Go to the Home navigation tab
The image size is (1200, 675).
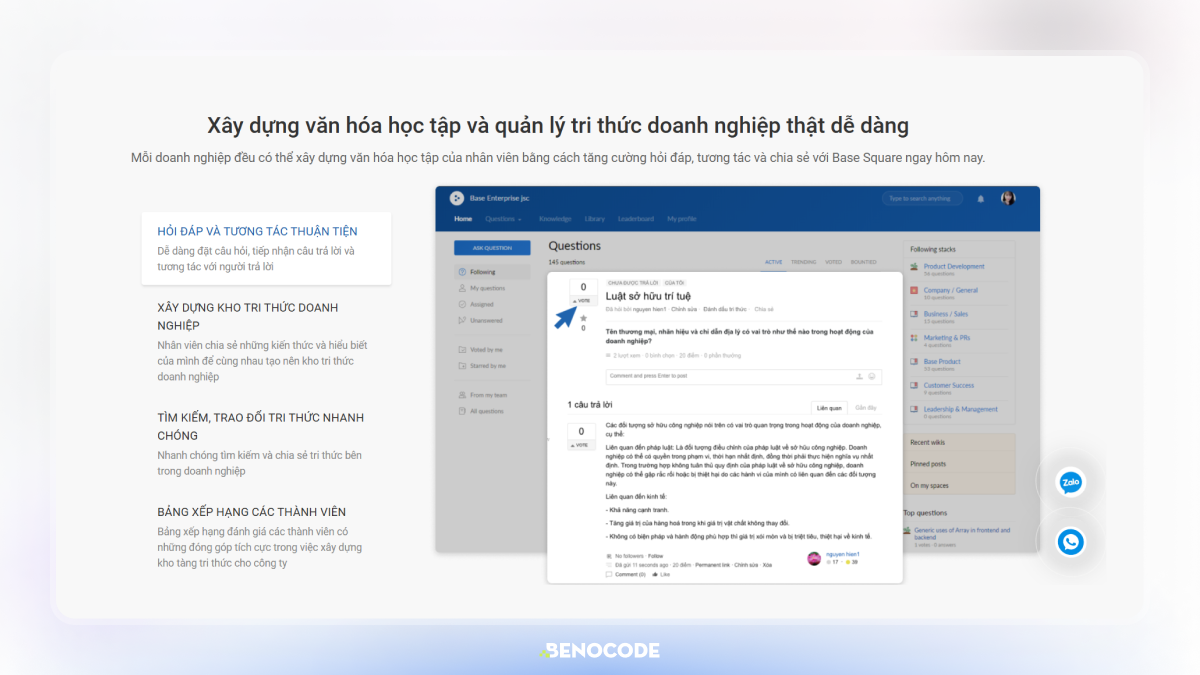463,219
